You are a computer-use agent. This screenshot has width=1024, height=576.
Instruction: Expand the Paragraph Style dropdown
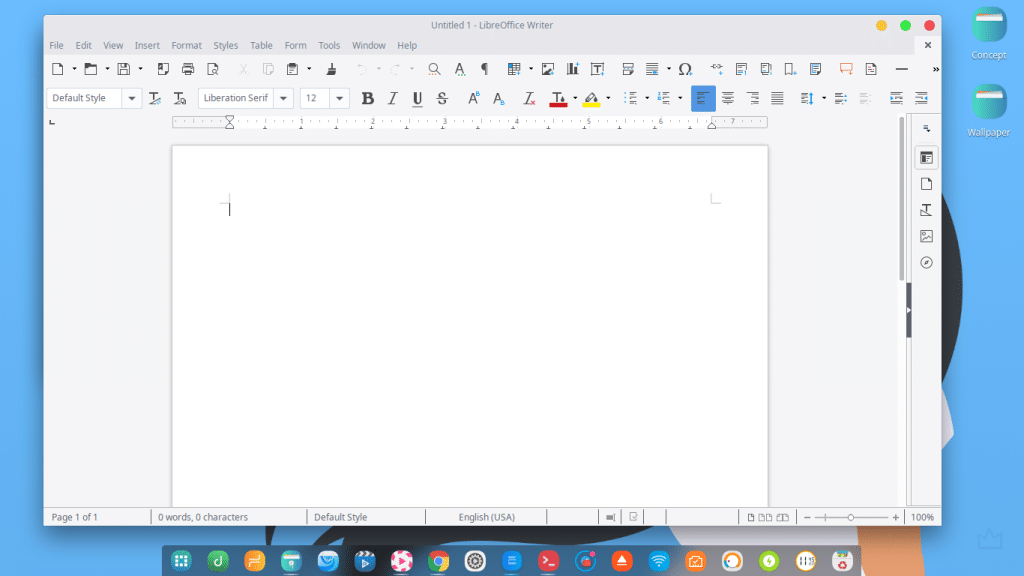tap(131, 99)
